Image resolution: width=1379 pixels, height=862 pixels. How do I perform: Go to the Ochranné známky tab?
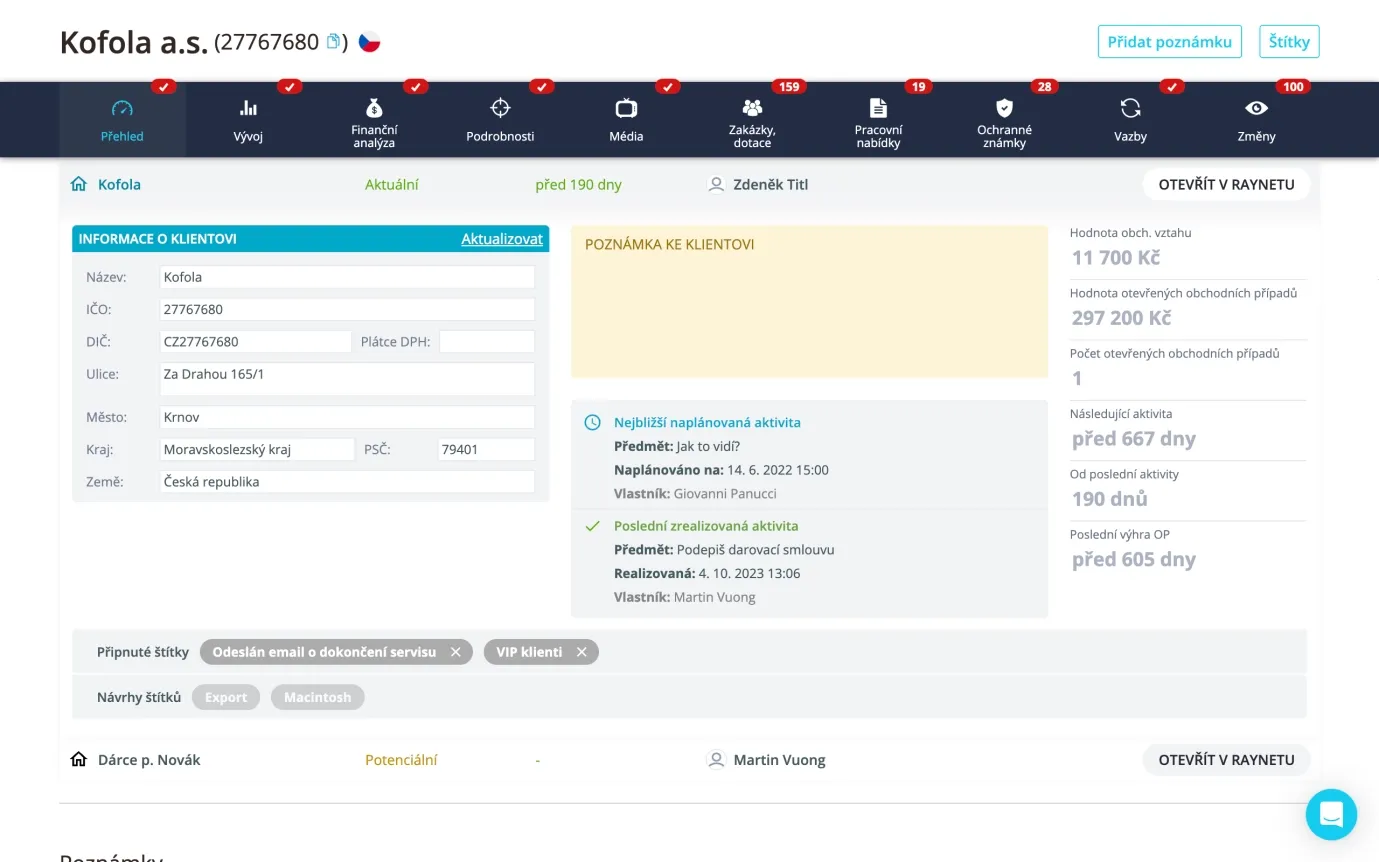coord(1004,119)
